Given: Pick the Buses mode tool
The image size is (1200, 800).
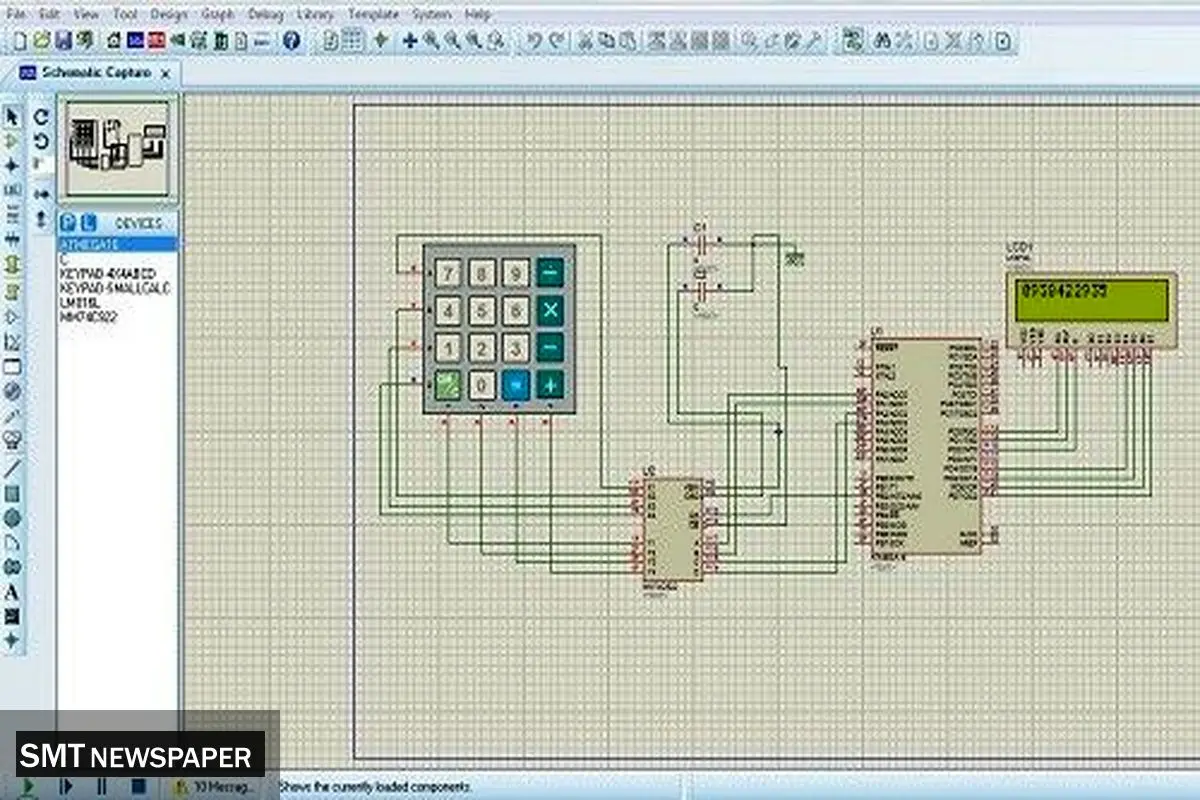Looking at the screenshot, I should (x=12, y=240).
